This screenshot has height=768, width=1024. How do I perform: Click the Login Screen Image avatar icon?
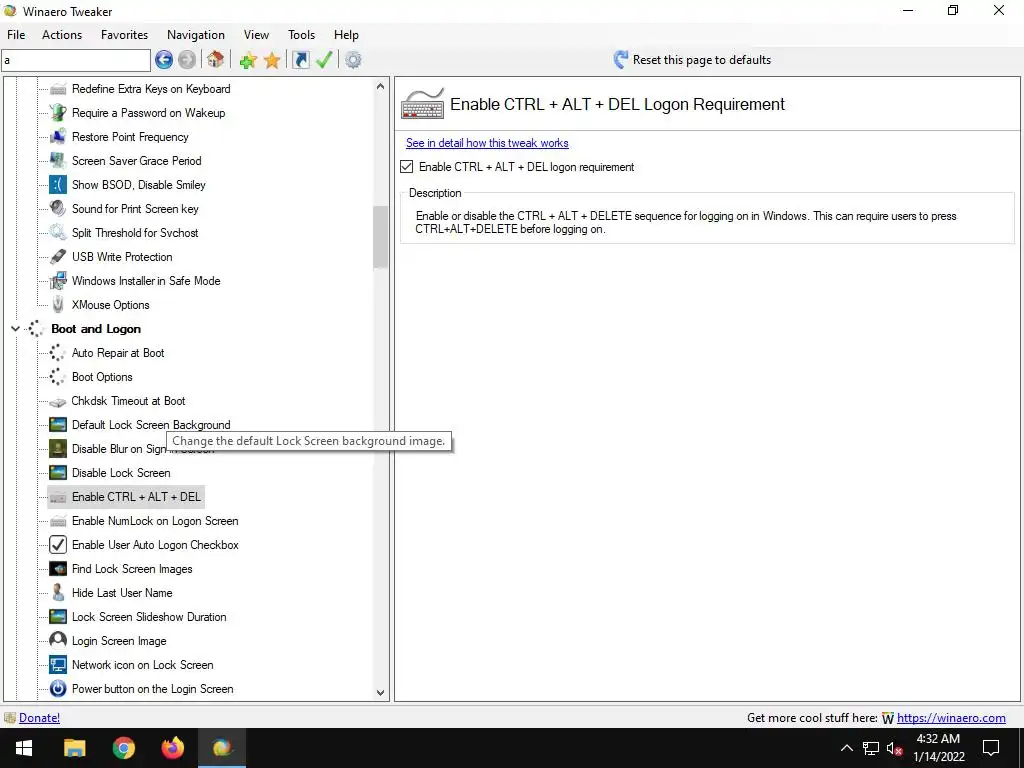[x=58, y=641]
